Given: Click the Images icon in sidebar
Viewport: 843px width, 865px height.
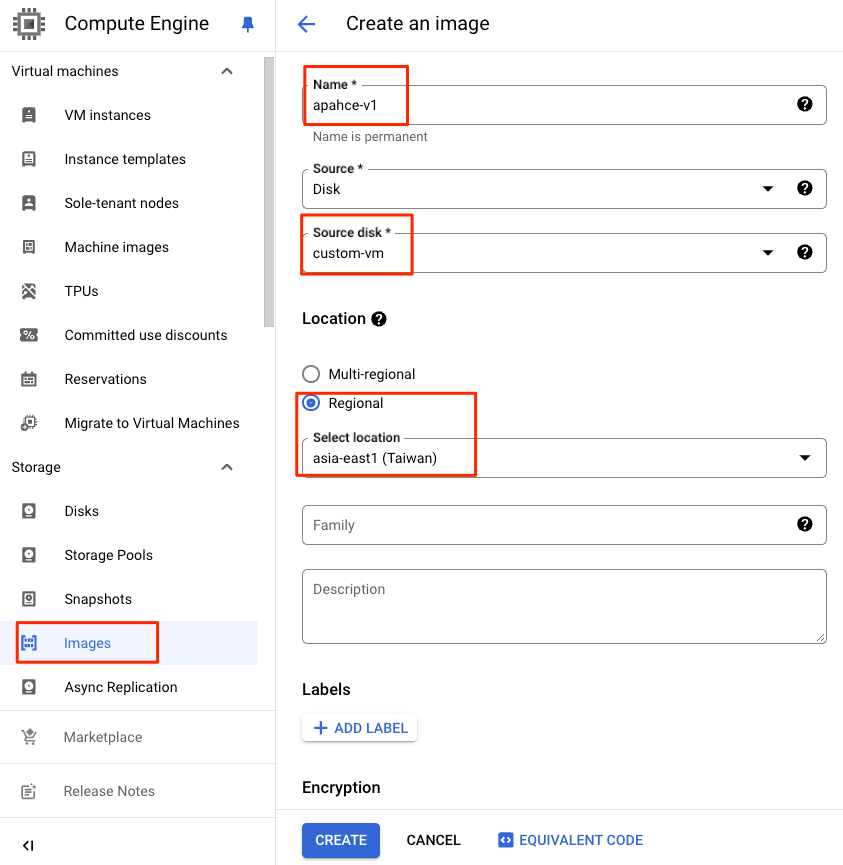Looking at the screenshot, I should [29, 643].
